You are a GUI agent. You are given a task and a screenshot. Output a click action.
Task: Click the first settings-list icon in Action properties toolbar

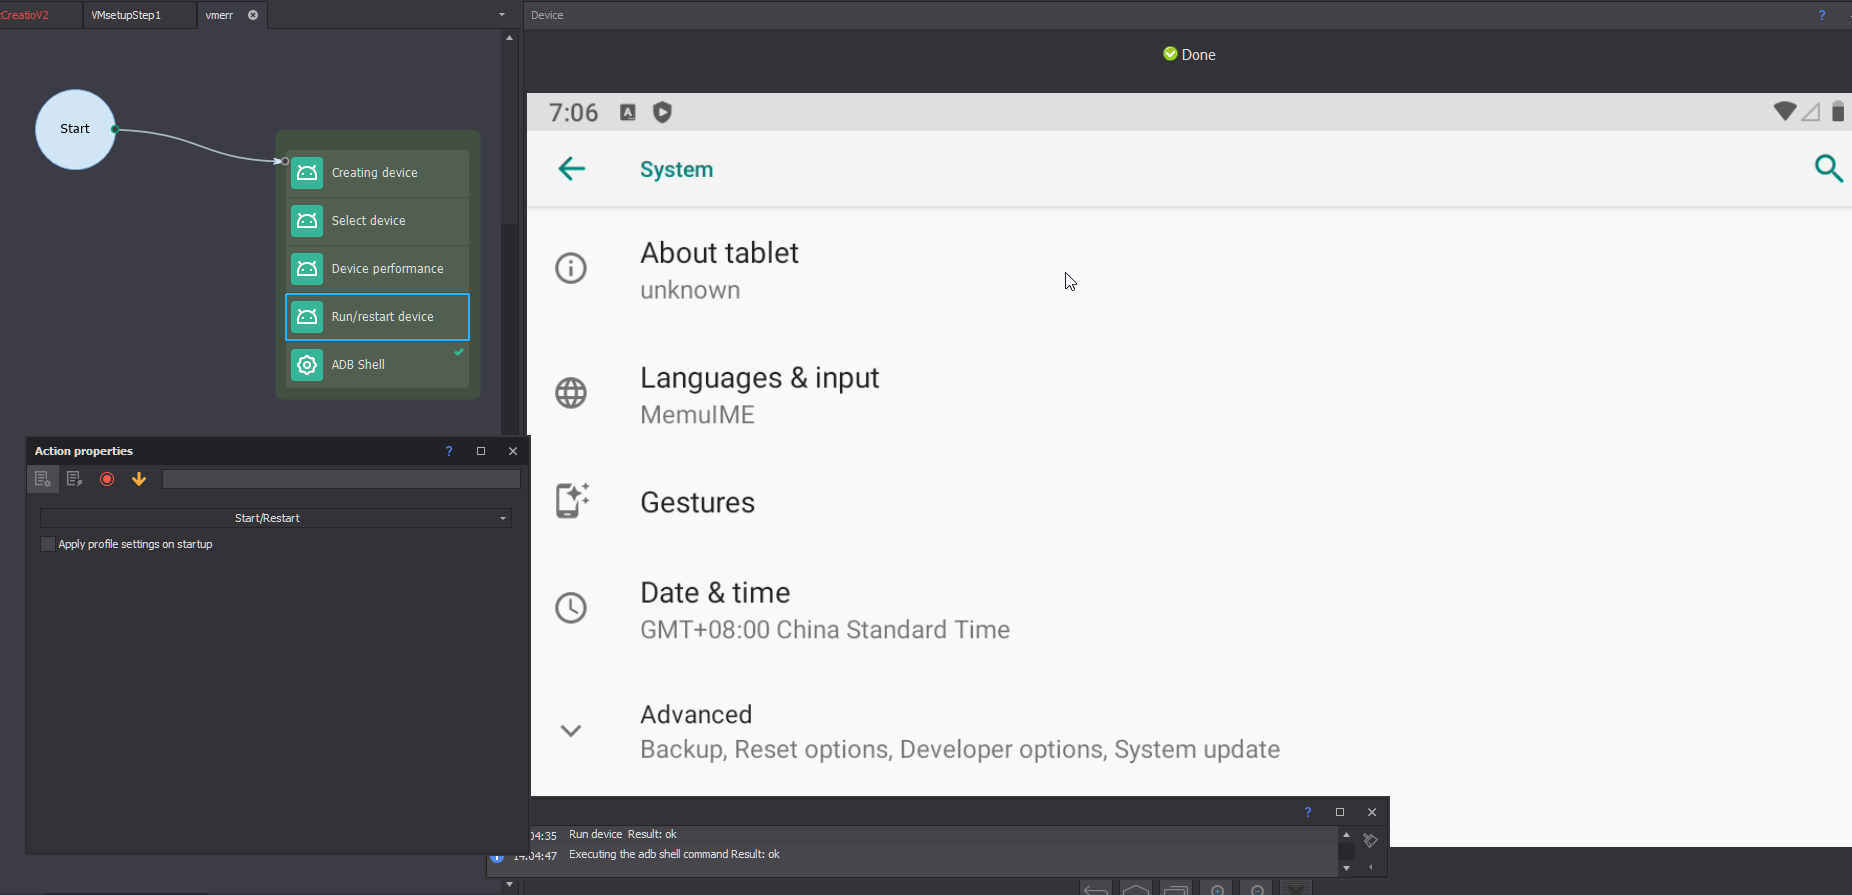(43, 479)
